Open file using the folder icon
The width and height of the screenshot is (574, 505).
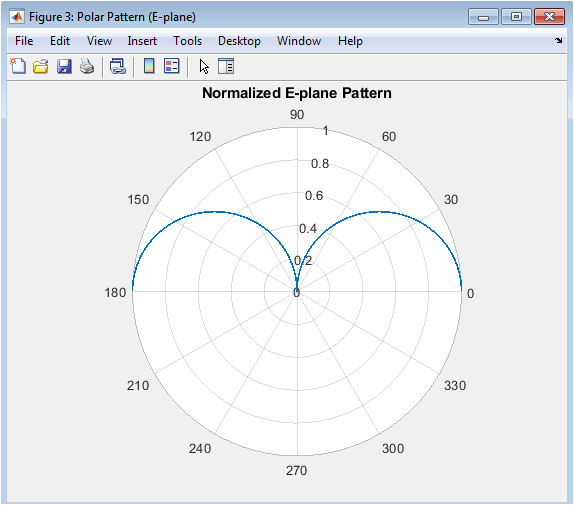click(41, 67)
